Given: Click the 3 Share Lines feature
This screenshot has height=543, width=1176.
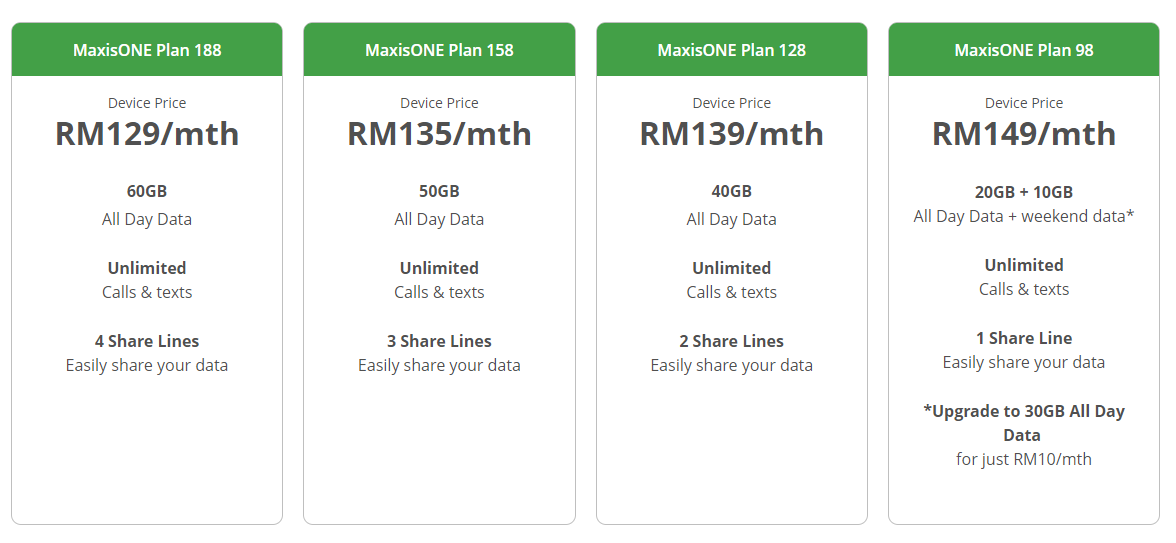Looking at the screenshot, I should pos(439,341).
